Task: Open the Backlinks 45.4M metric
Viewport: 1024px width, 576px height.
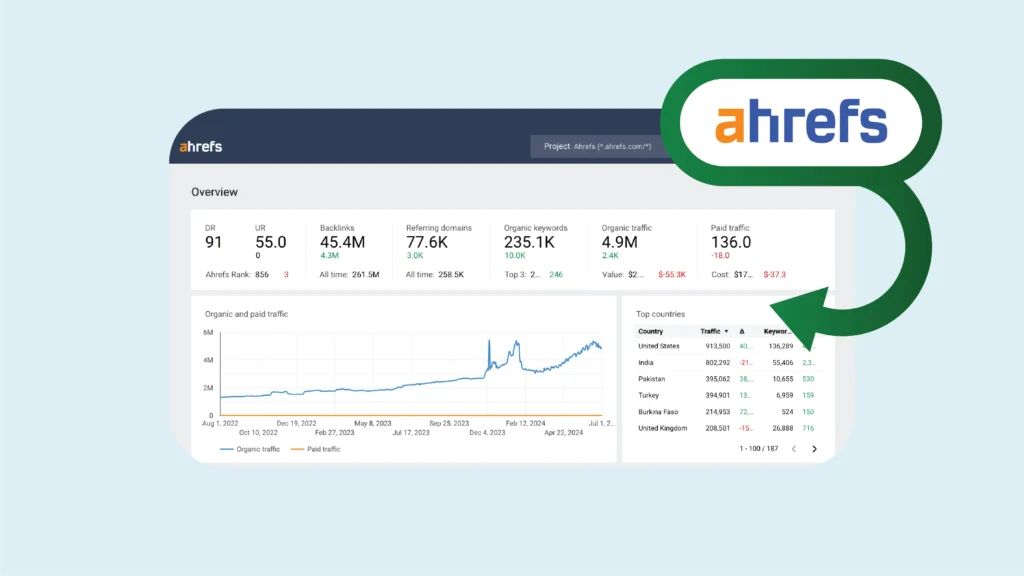Action: [342, 242]
